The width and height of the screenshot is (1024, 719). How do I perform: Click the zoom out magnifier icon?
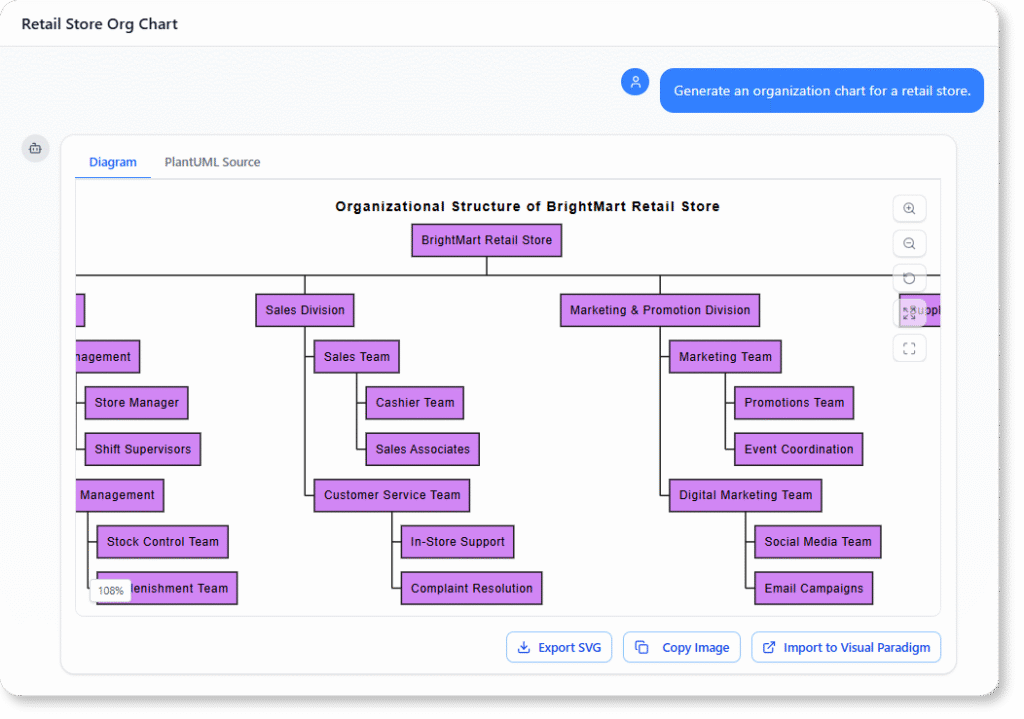point(909,243)
